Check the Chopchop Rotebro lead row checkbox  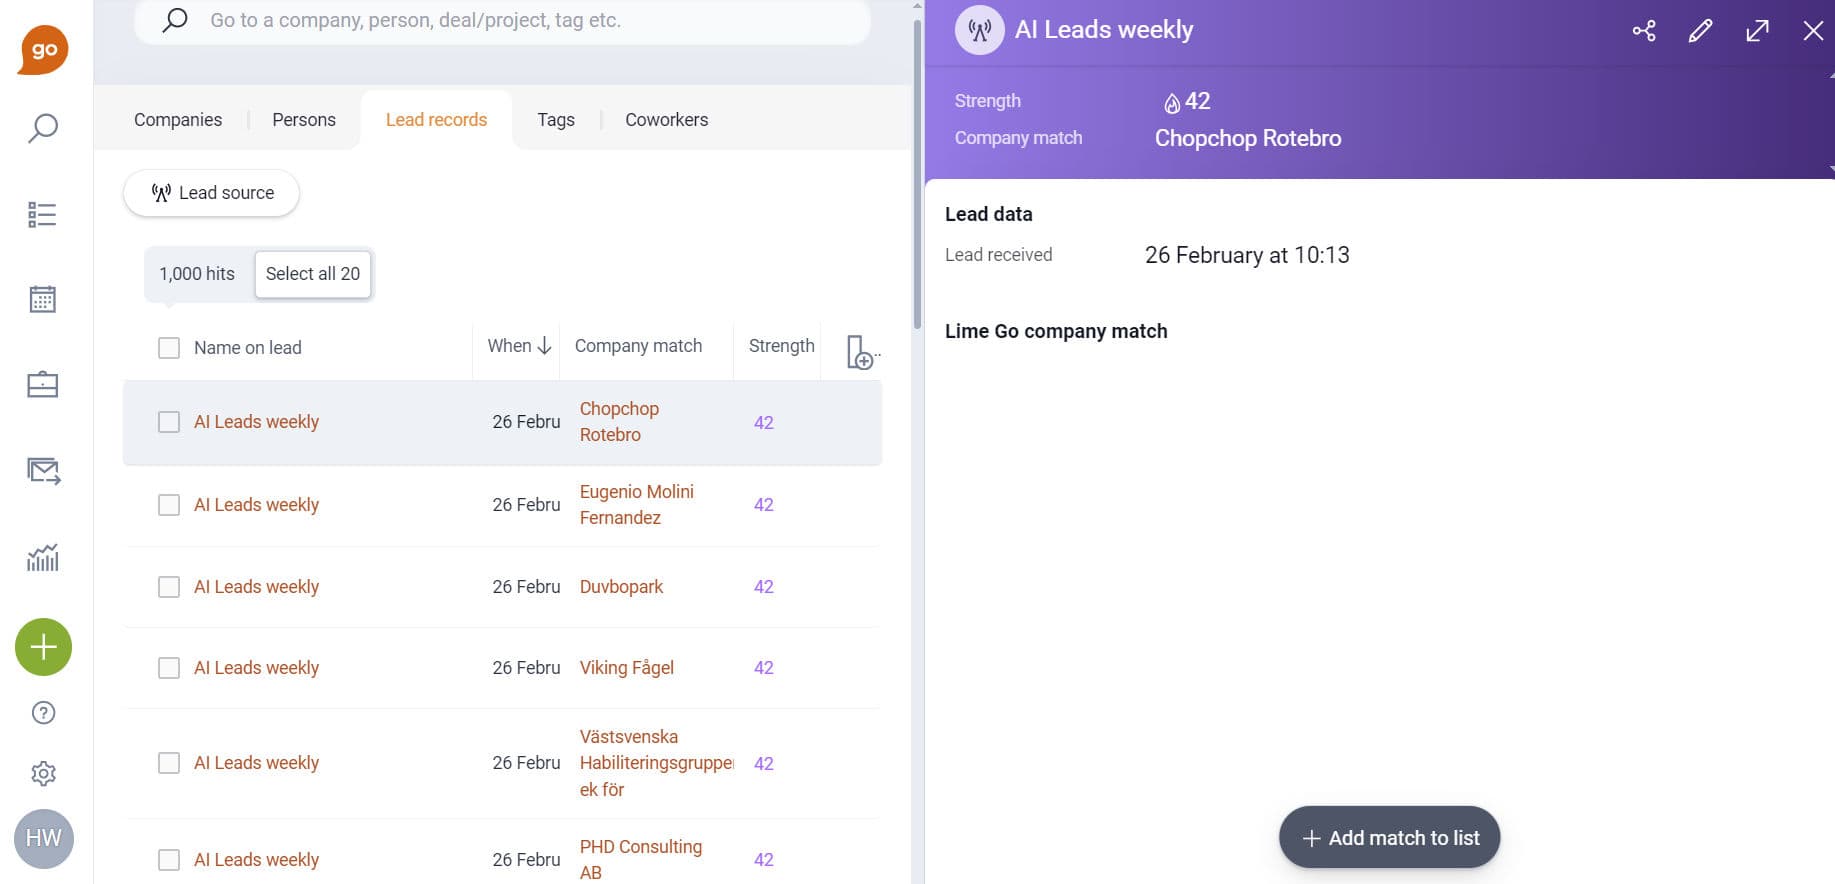coord(169,422)
